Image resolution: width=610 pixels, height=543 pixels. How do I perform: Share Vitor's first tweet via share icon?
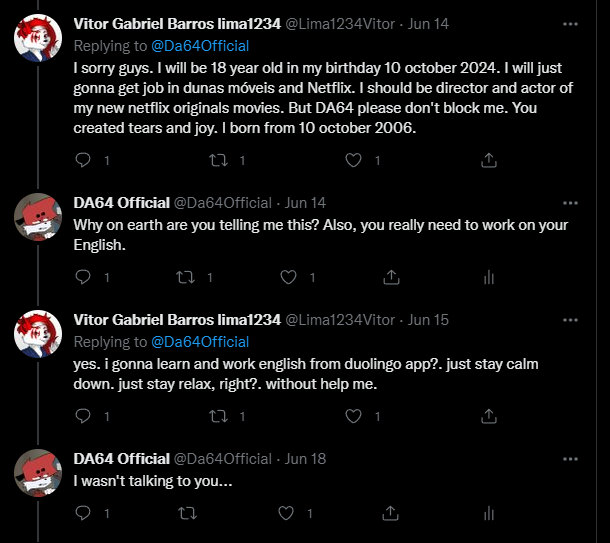pos(489,159)
